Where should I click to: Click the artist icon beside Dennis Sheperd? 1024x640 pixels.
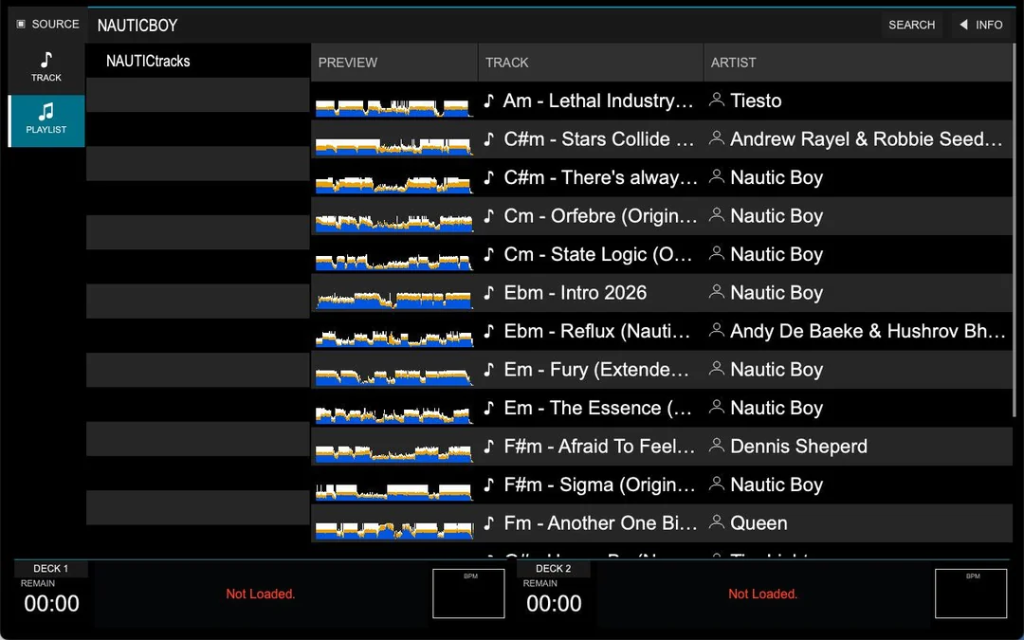pos(716,445)
